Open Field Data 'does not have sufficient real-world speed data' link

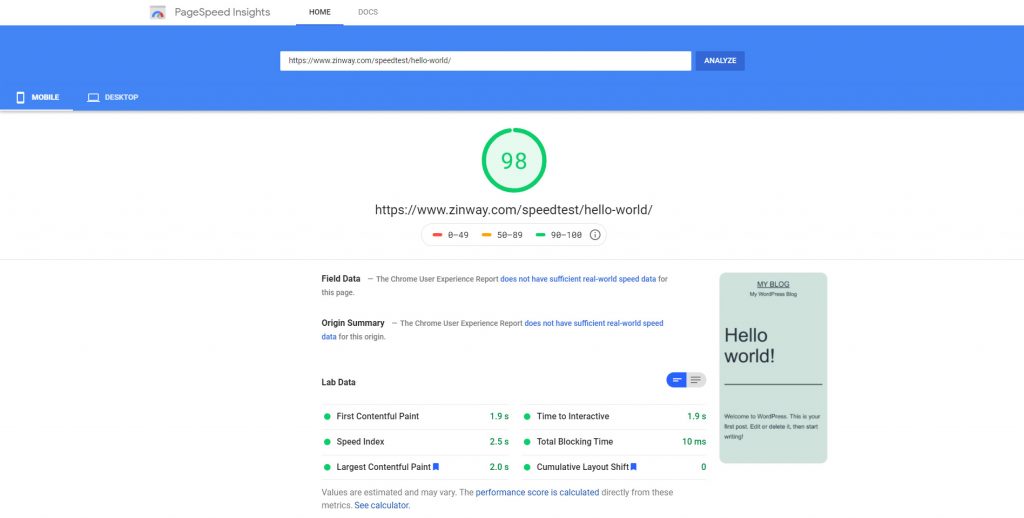(x=578, y=279)
